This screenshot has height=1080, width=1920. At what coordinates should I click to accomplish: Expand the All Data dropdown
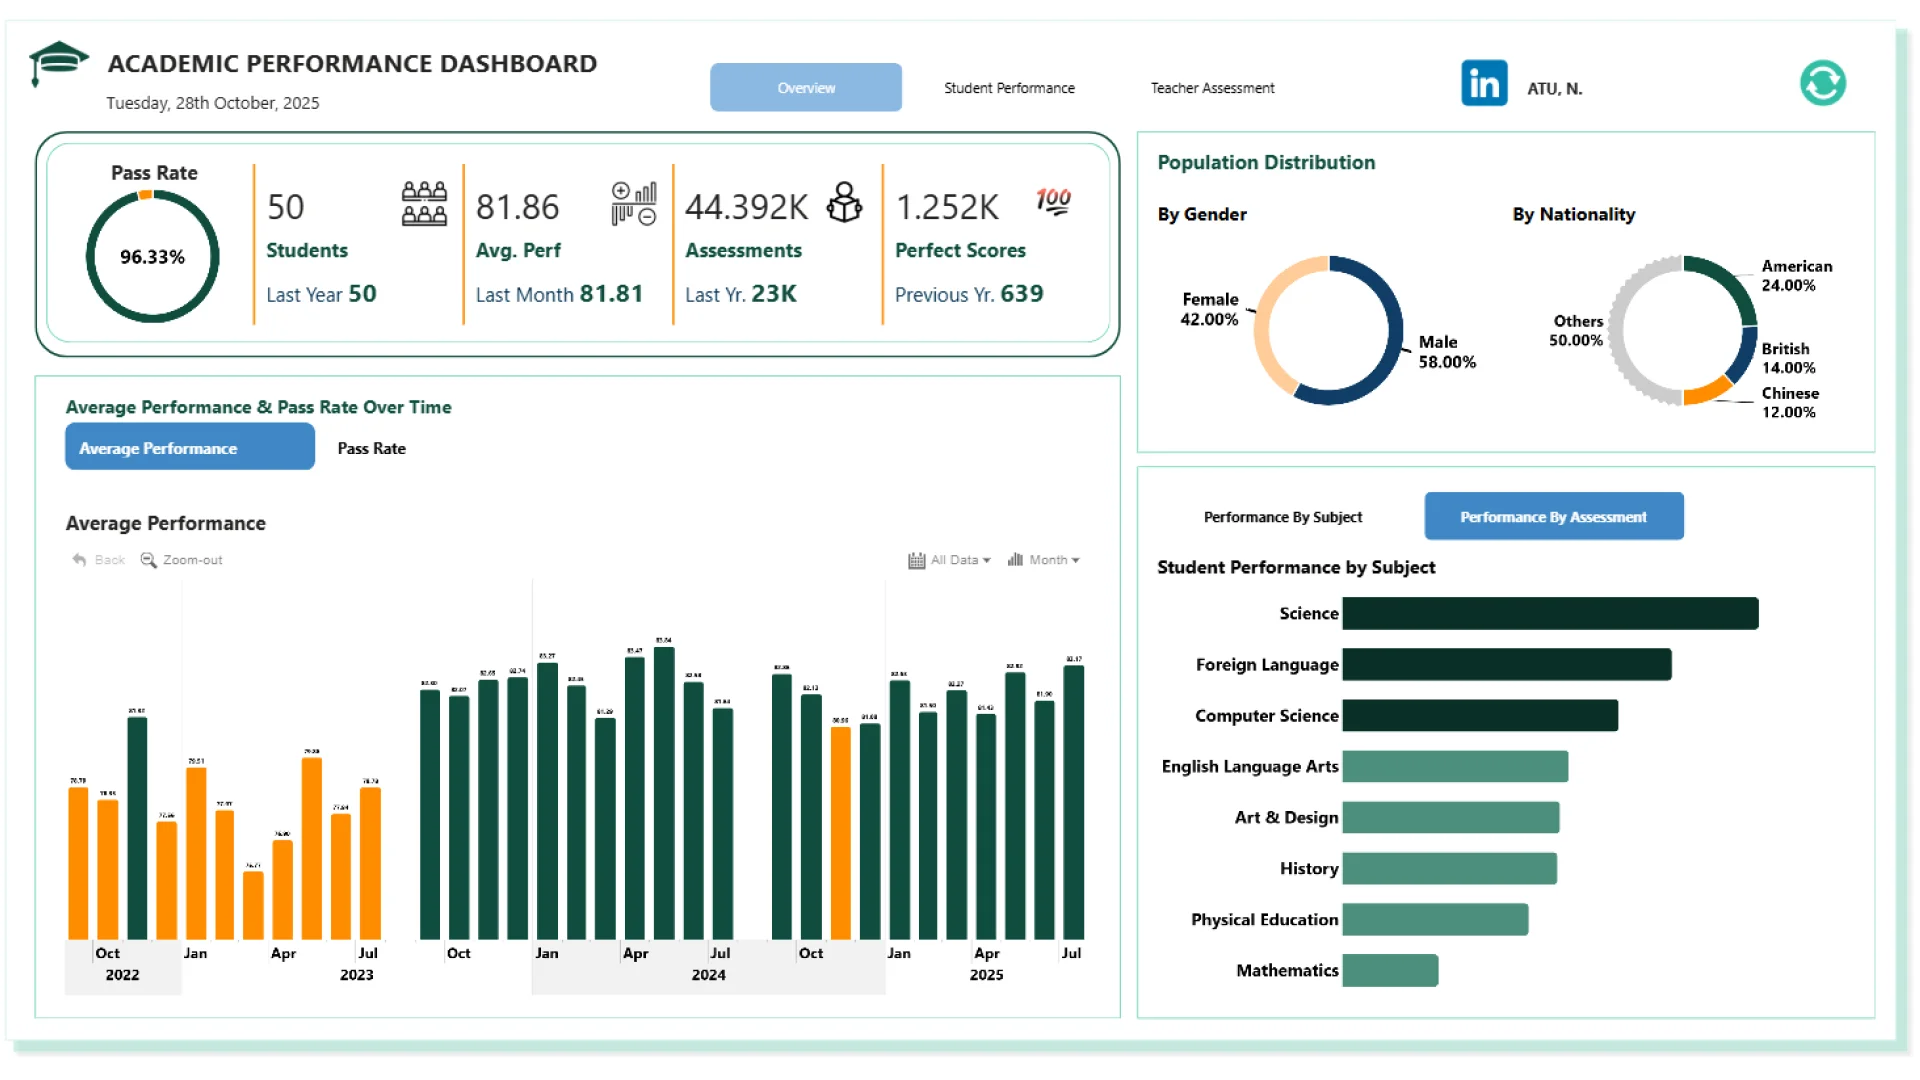click(950, 560)
